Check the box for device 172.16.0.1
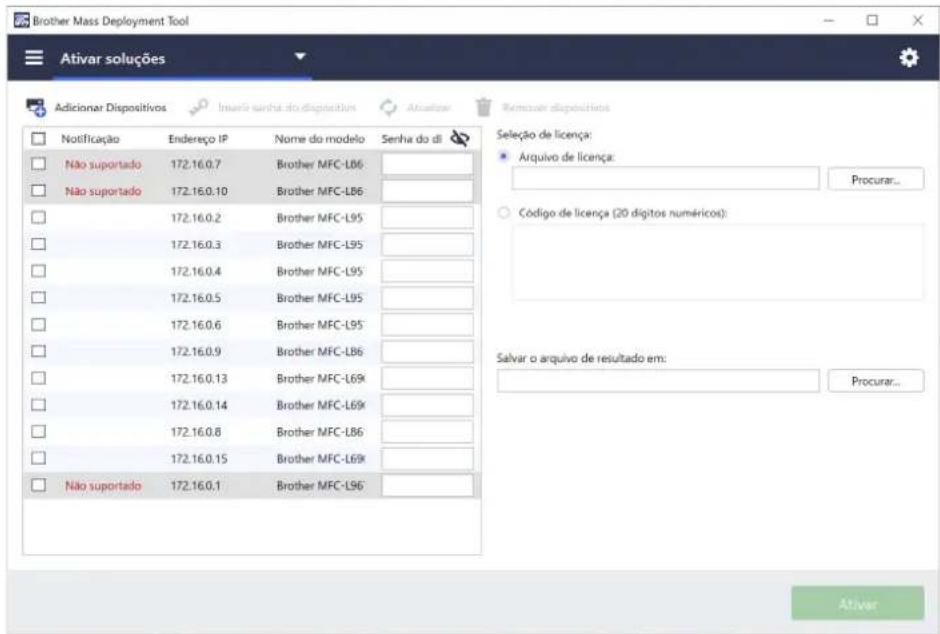The image size is (940, 634). coord(38,485)
